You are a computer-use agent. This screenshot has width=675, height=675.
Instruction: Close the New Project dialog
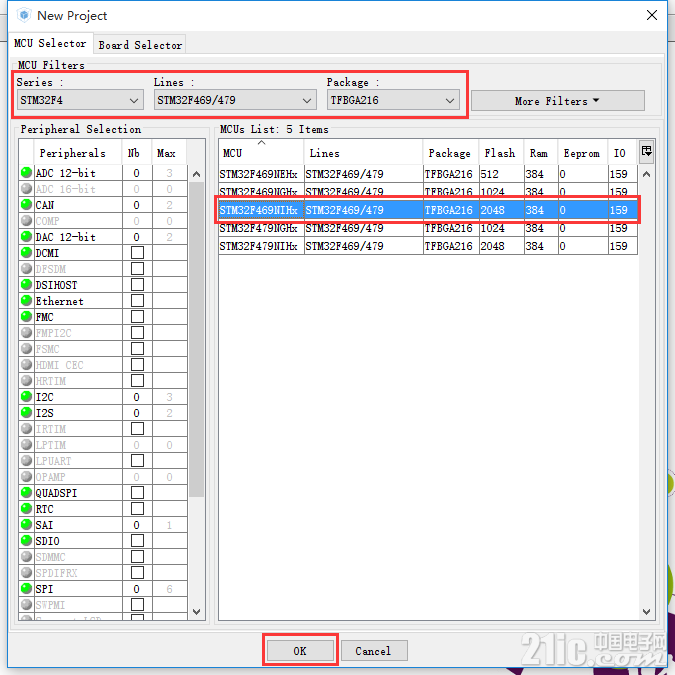coord(652,15)
